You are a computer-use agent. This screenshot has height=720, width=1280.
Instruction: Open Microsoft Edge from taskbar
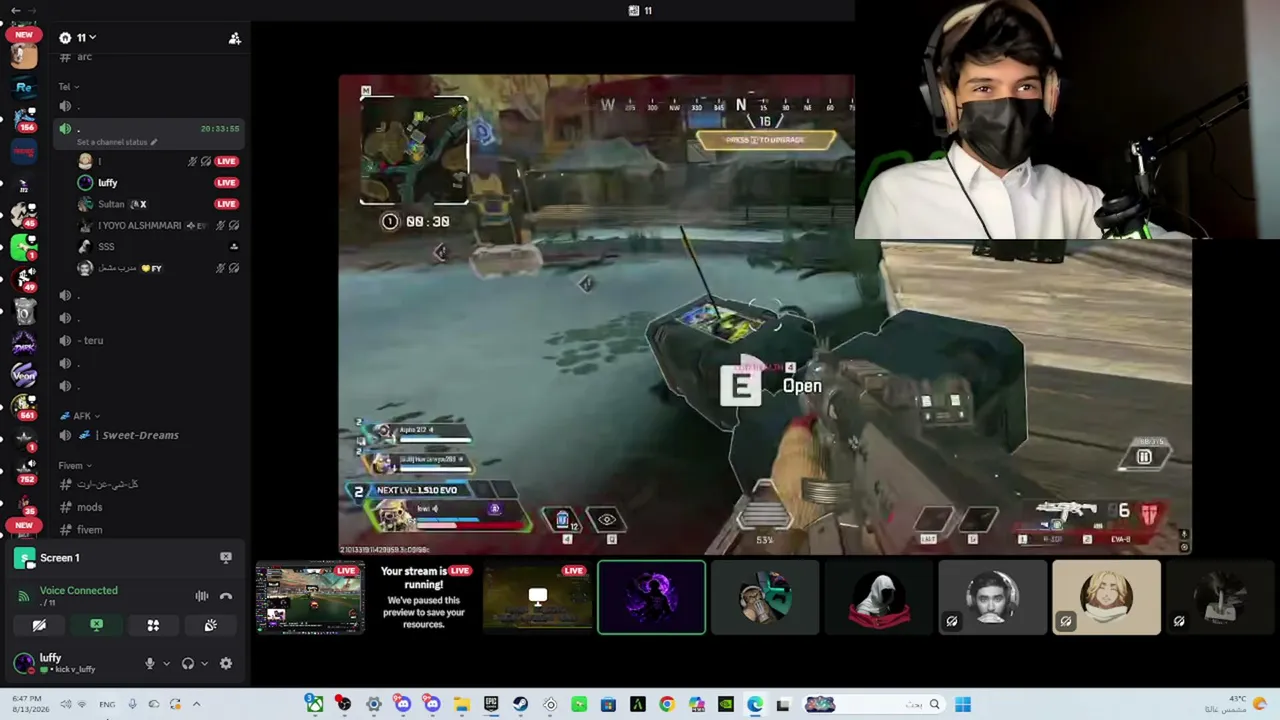tap(755, 704)
